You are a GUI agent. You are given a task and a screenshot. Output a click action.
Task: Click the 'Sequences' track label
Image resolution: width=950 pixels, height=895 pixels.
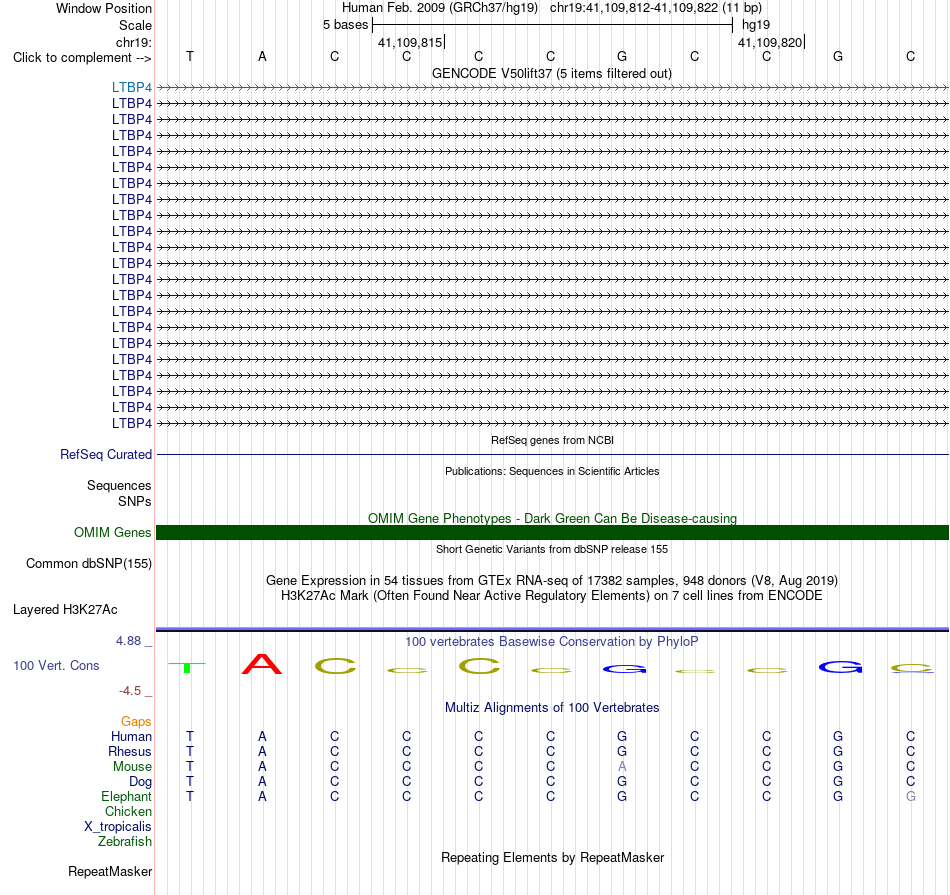click(119, 485)
